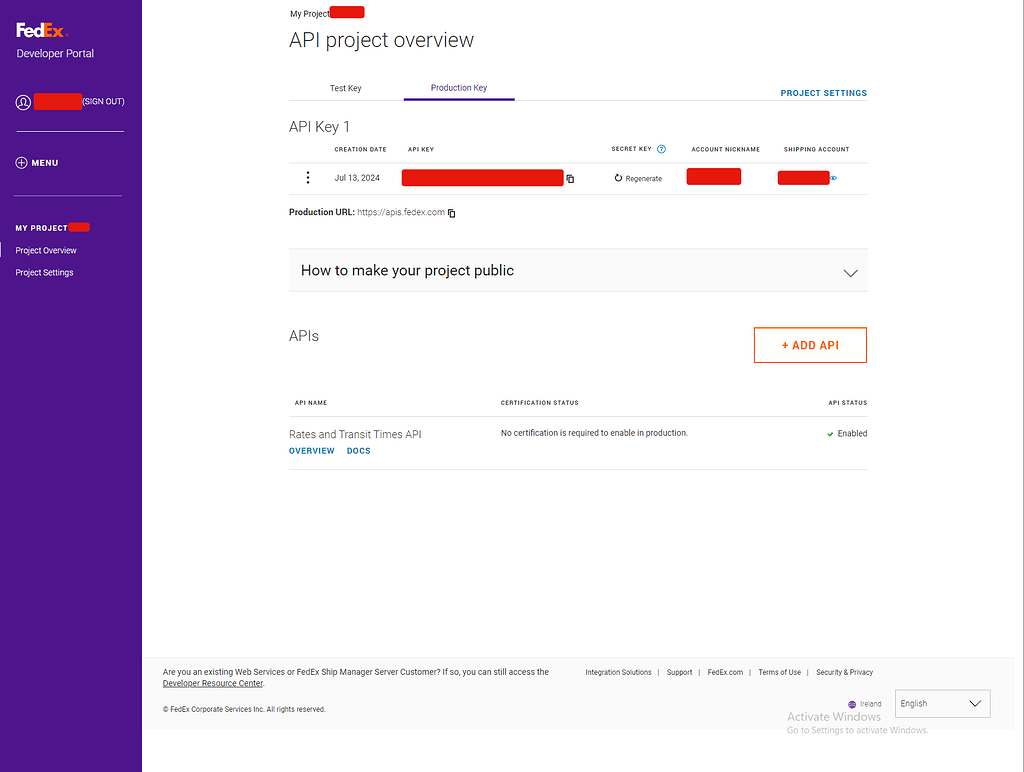This screenshot has width=1024, height=772.
Task: Open the English language dropdown
Action: [x=942, y=704]
